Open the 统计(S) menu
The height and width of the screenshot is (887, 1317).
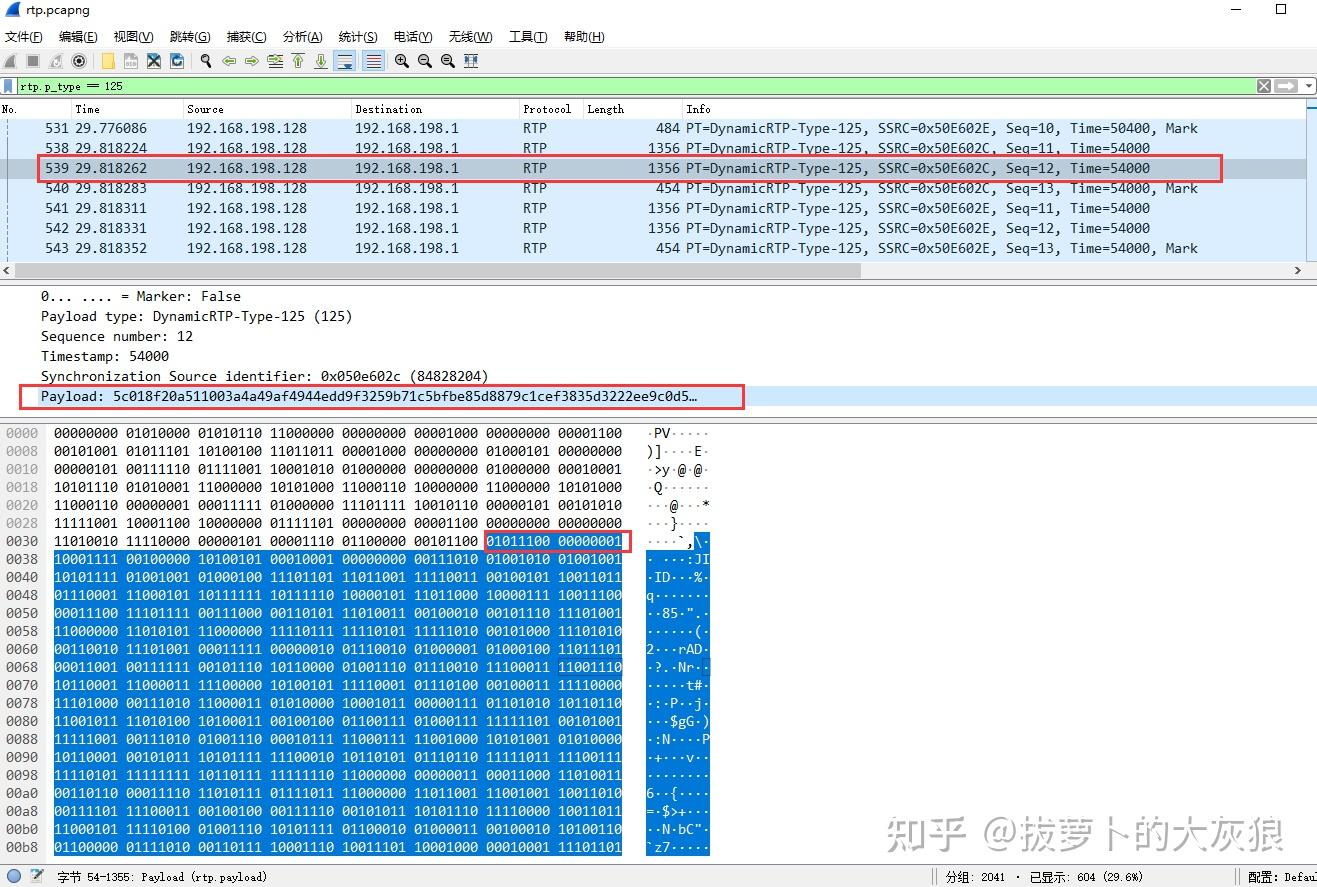(358, 36)
